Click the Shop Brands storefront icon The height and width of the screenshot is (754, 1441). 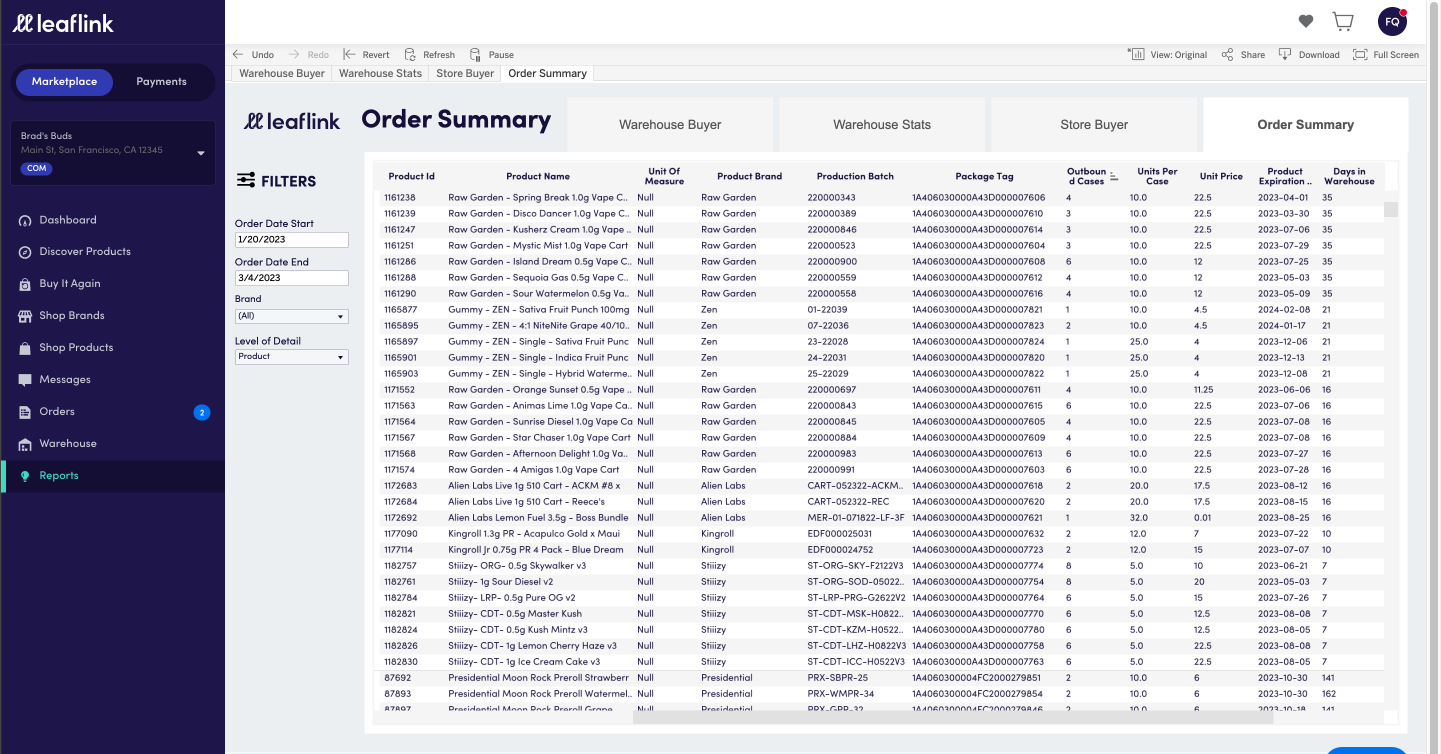point(25,316)
